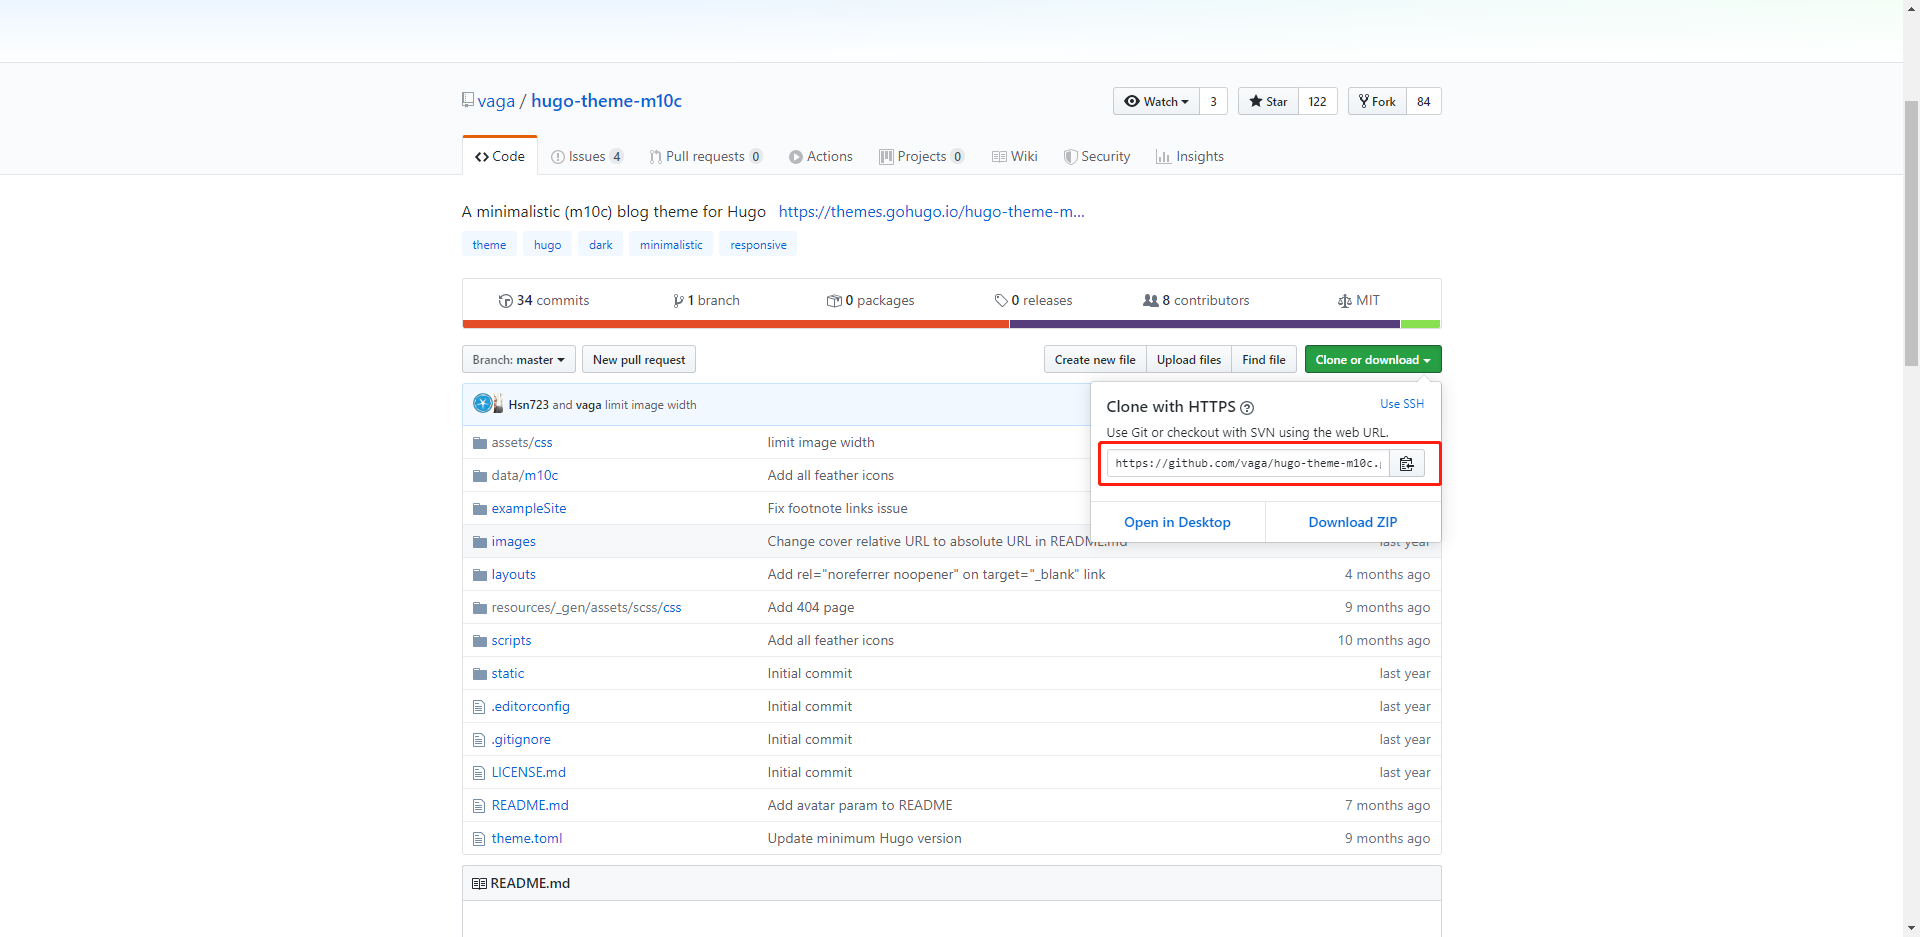
Task: Open 'Add 404 page' commit message
Action: tap(810, 608)
